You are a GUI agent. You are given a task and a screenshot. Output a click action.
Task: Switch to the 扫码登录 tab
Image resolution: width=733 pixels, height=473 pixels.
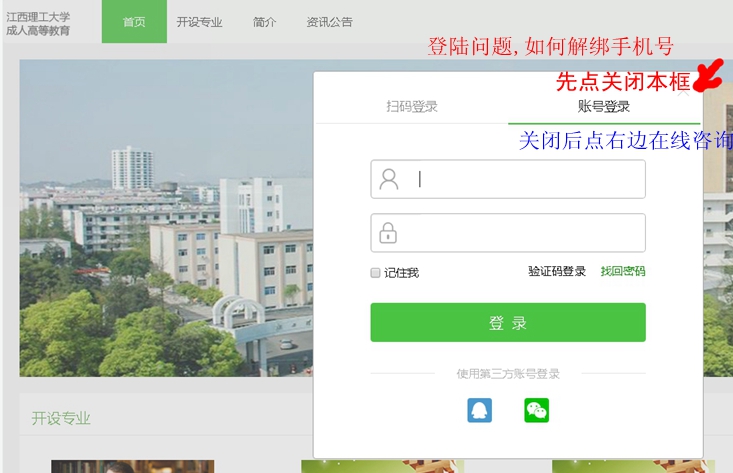point(412,107)
